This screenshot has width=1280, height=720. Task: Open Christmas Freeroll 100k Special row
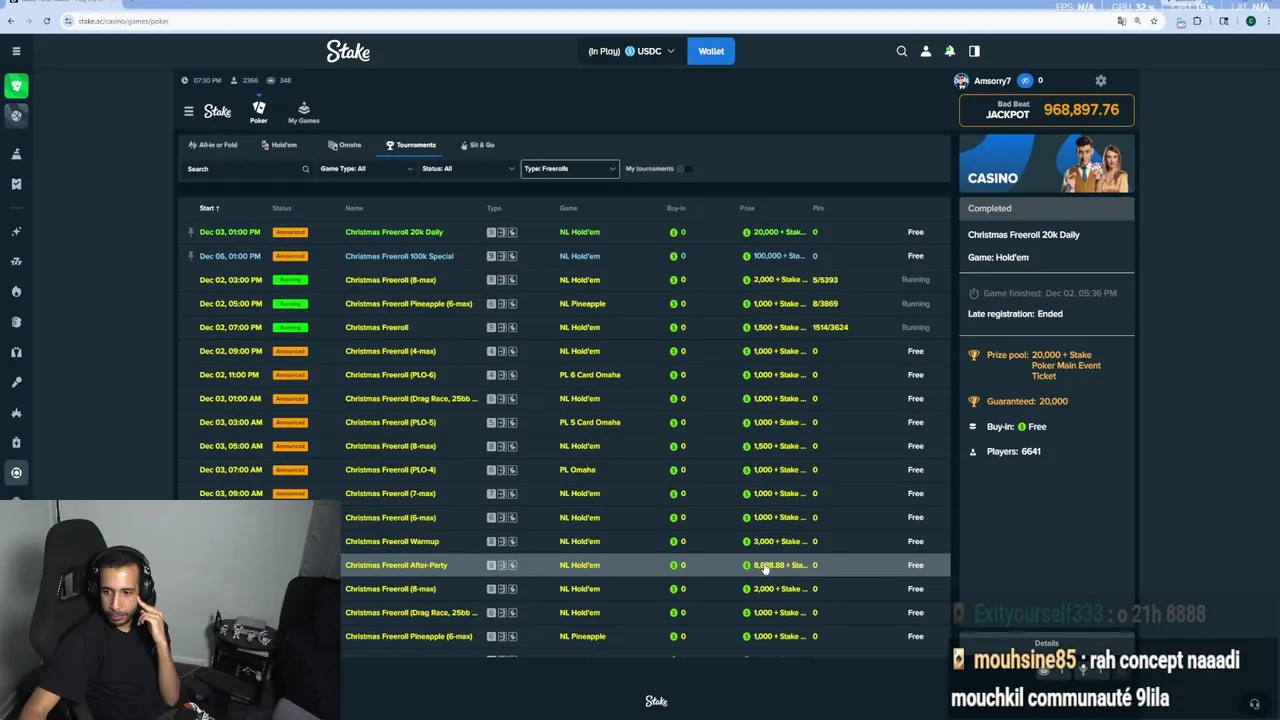tap(565, 256)
